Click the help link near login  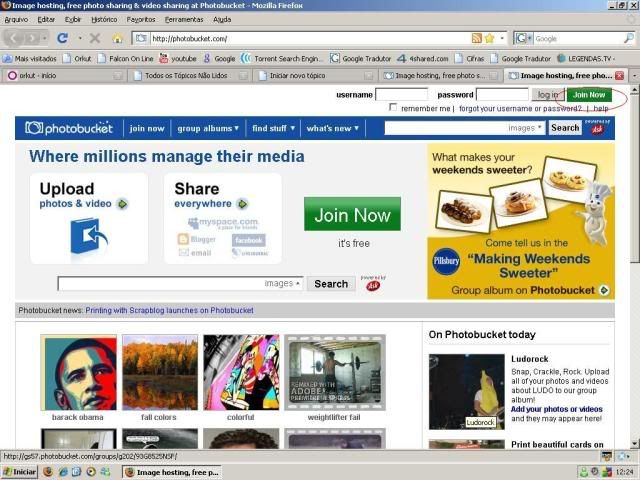click(x=600, y=108)
